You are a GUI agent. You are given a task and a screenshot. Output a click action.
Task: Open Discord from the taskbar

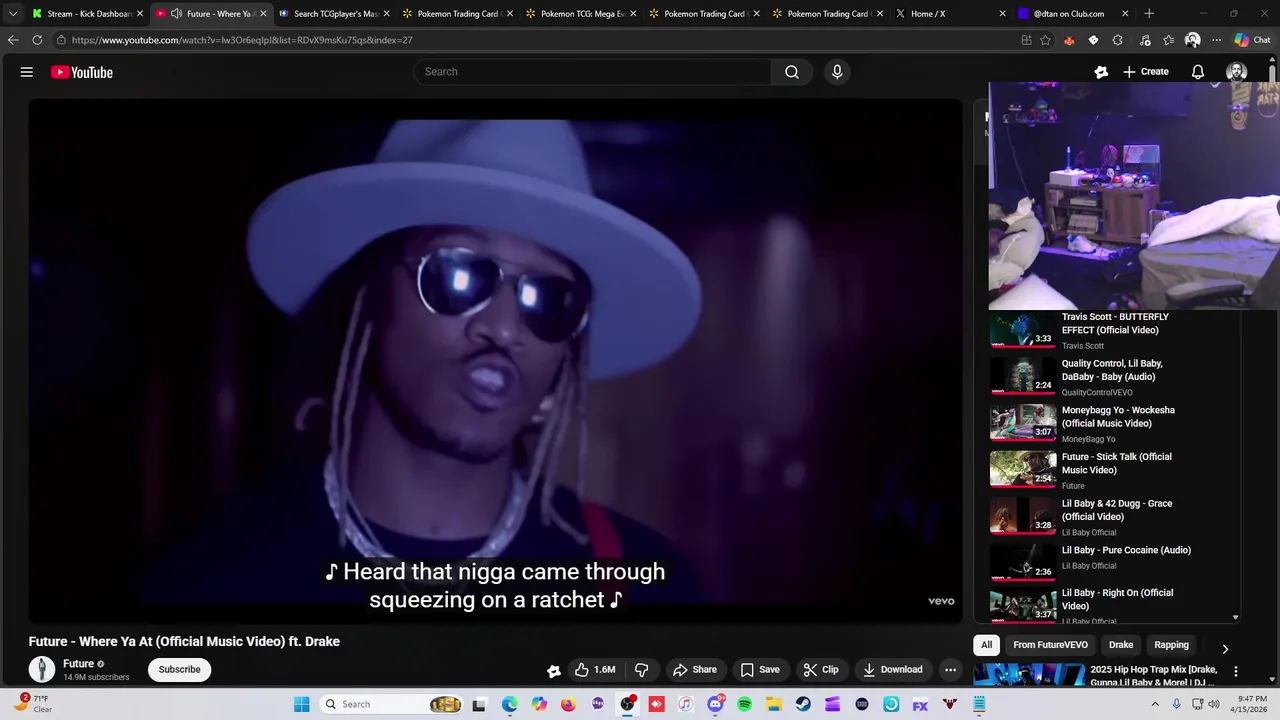click(715, 704)
